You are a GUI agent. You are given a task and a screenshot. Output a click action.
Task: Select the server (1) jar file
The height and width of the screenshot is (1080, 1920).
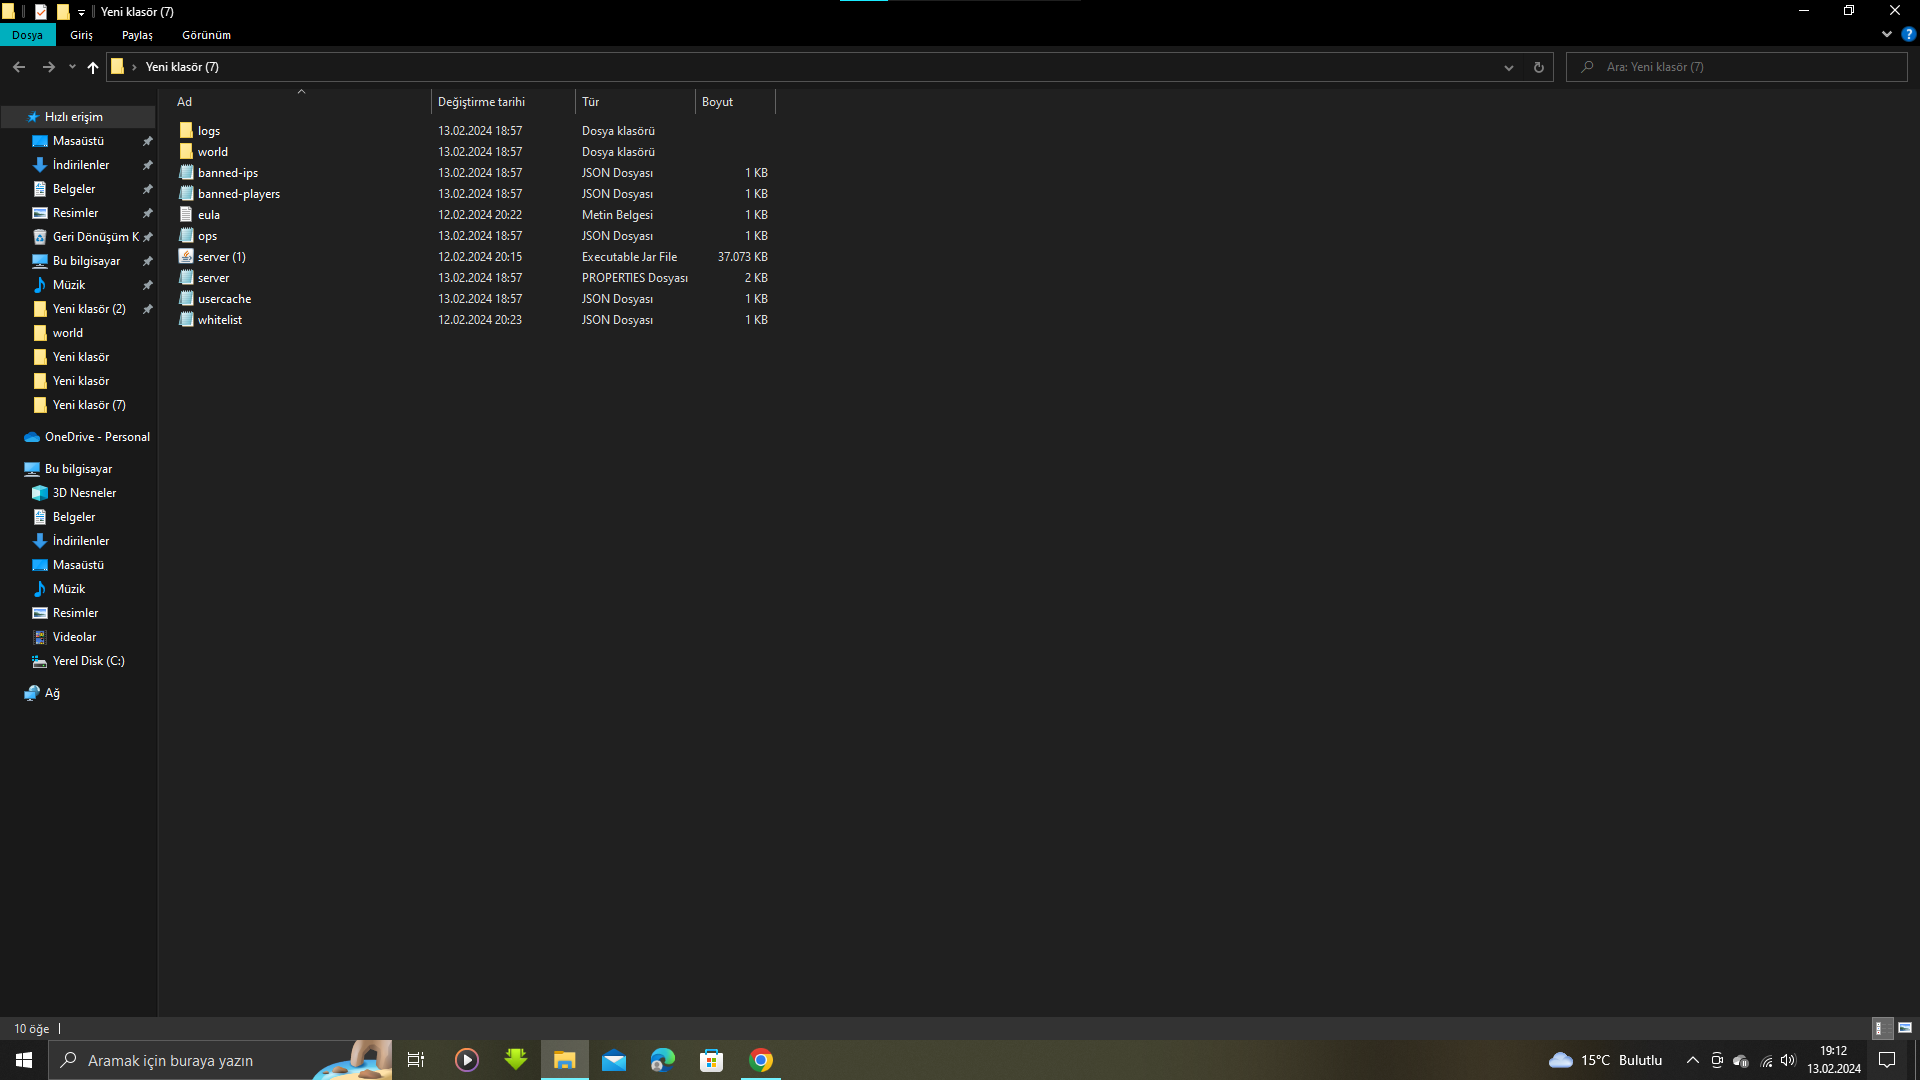(x=221, y=257)
